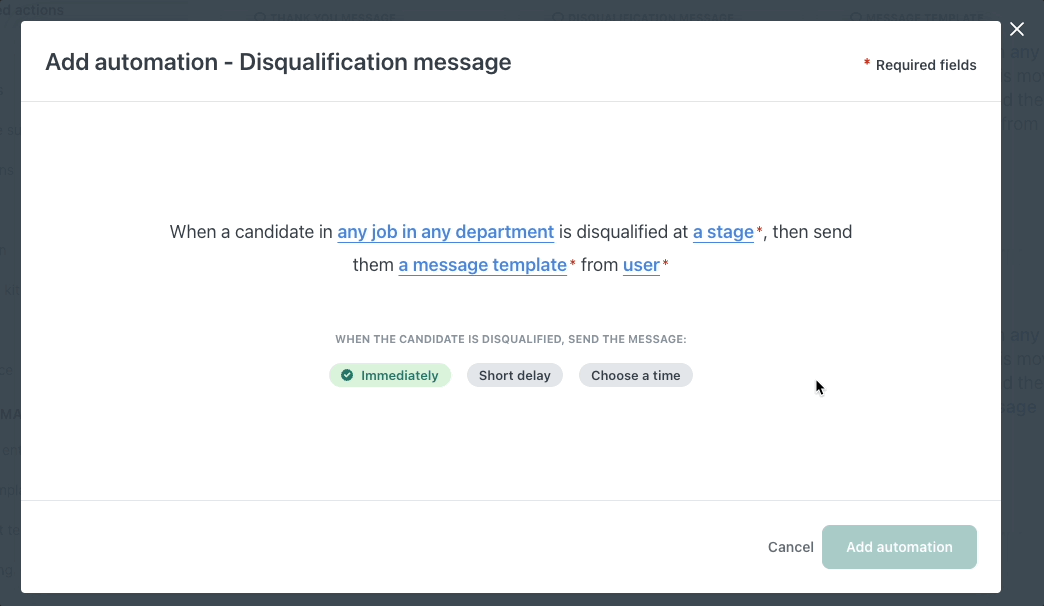Choose "a message template" for the automation

point(482,265)
